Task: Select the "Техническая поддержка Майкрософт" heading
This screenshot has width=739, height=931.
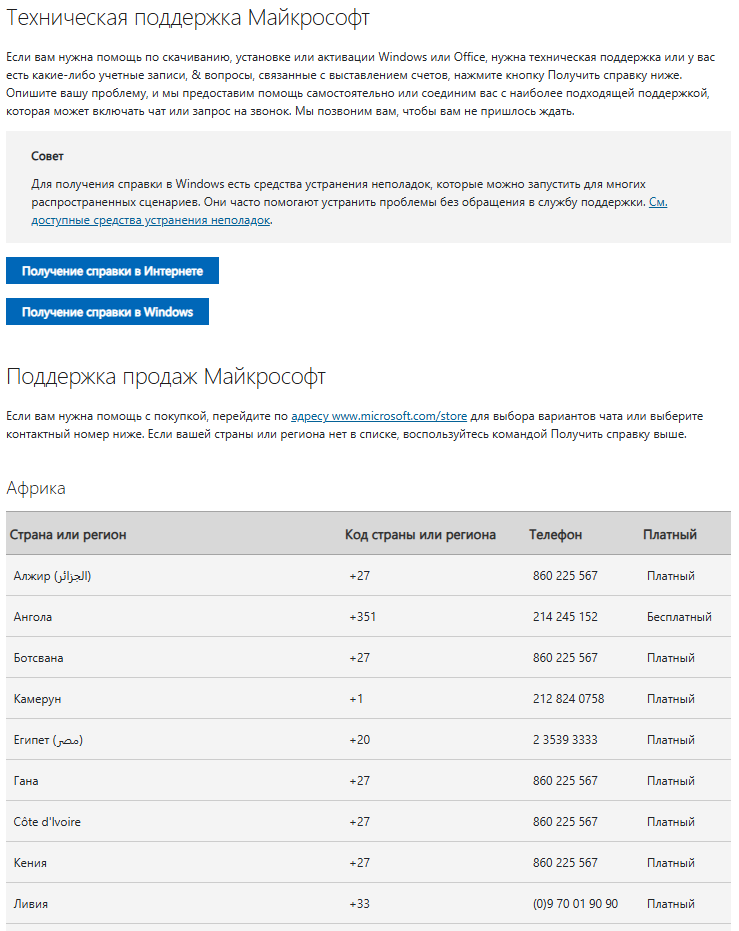Action: 188,18
